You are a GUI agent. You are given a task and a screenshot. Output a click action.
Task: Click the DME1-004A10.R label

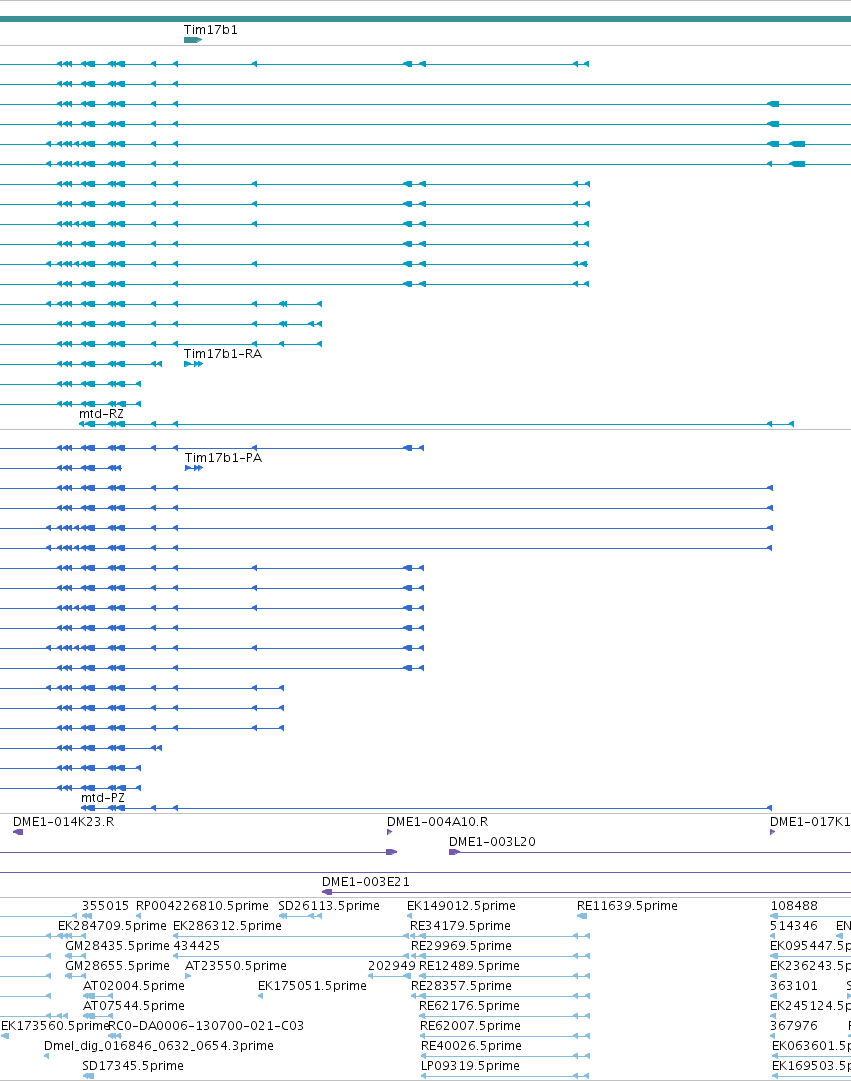437,822
